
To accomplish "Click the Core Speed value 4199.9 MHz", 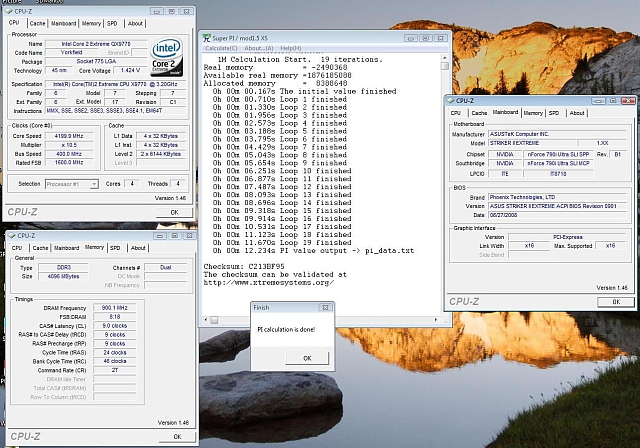I will 69,136.
